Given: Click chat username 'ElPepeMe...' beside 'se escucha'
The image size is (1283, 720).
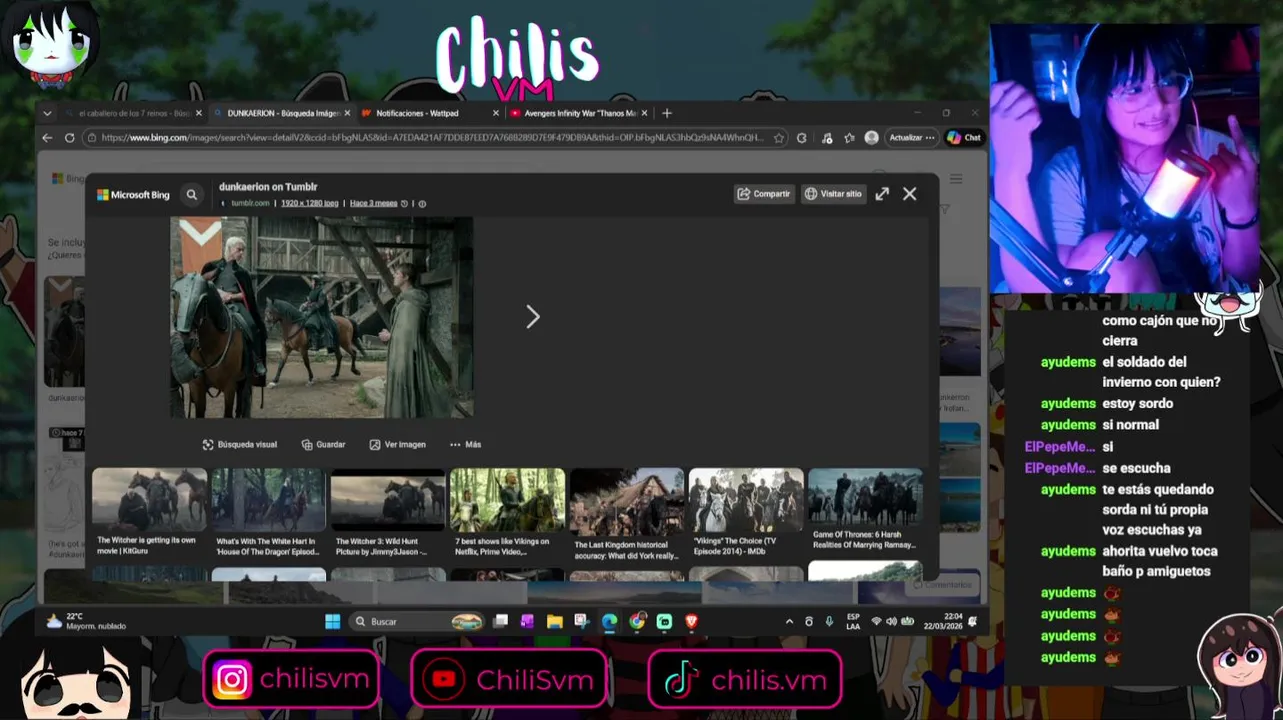Looking at the screenshot, I should [x=1060, y=468].
